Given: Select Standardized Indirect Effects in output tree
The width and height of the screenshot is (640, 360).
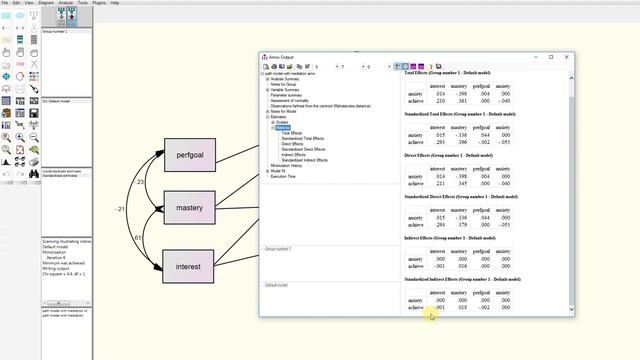Looking at the screenshot, I should (304, 160).
